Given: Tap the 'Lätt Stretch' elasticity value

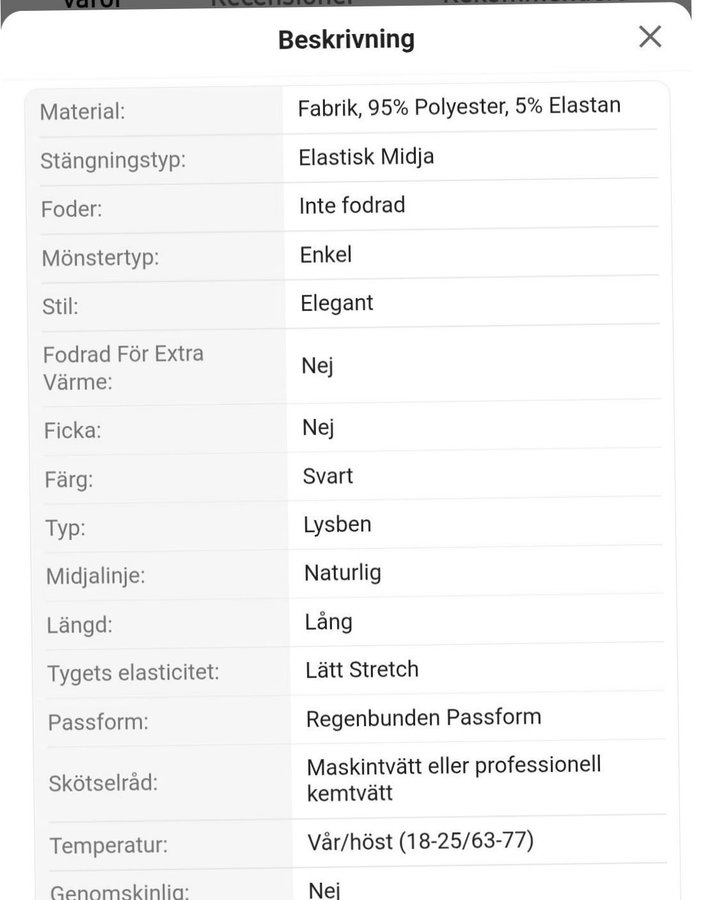Looking at the screenshot, I should pos(362,670).
